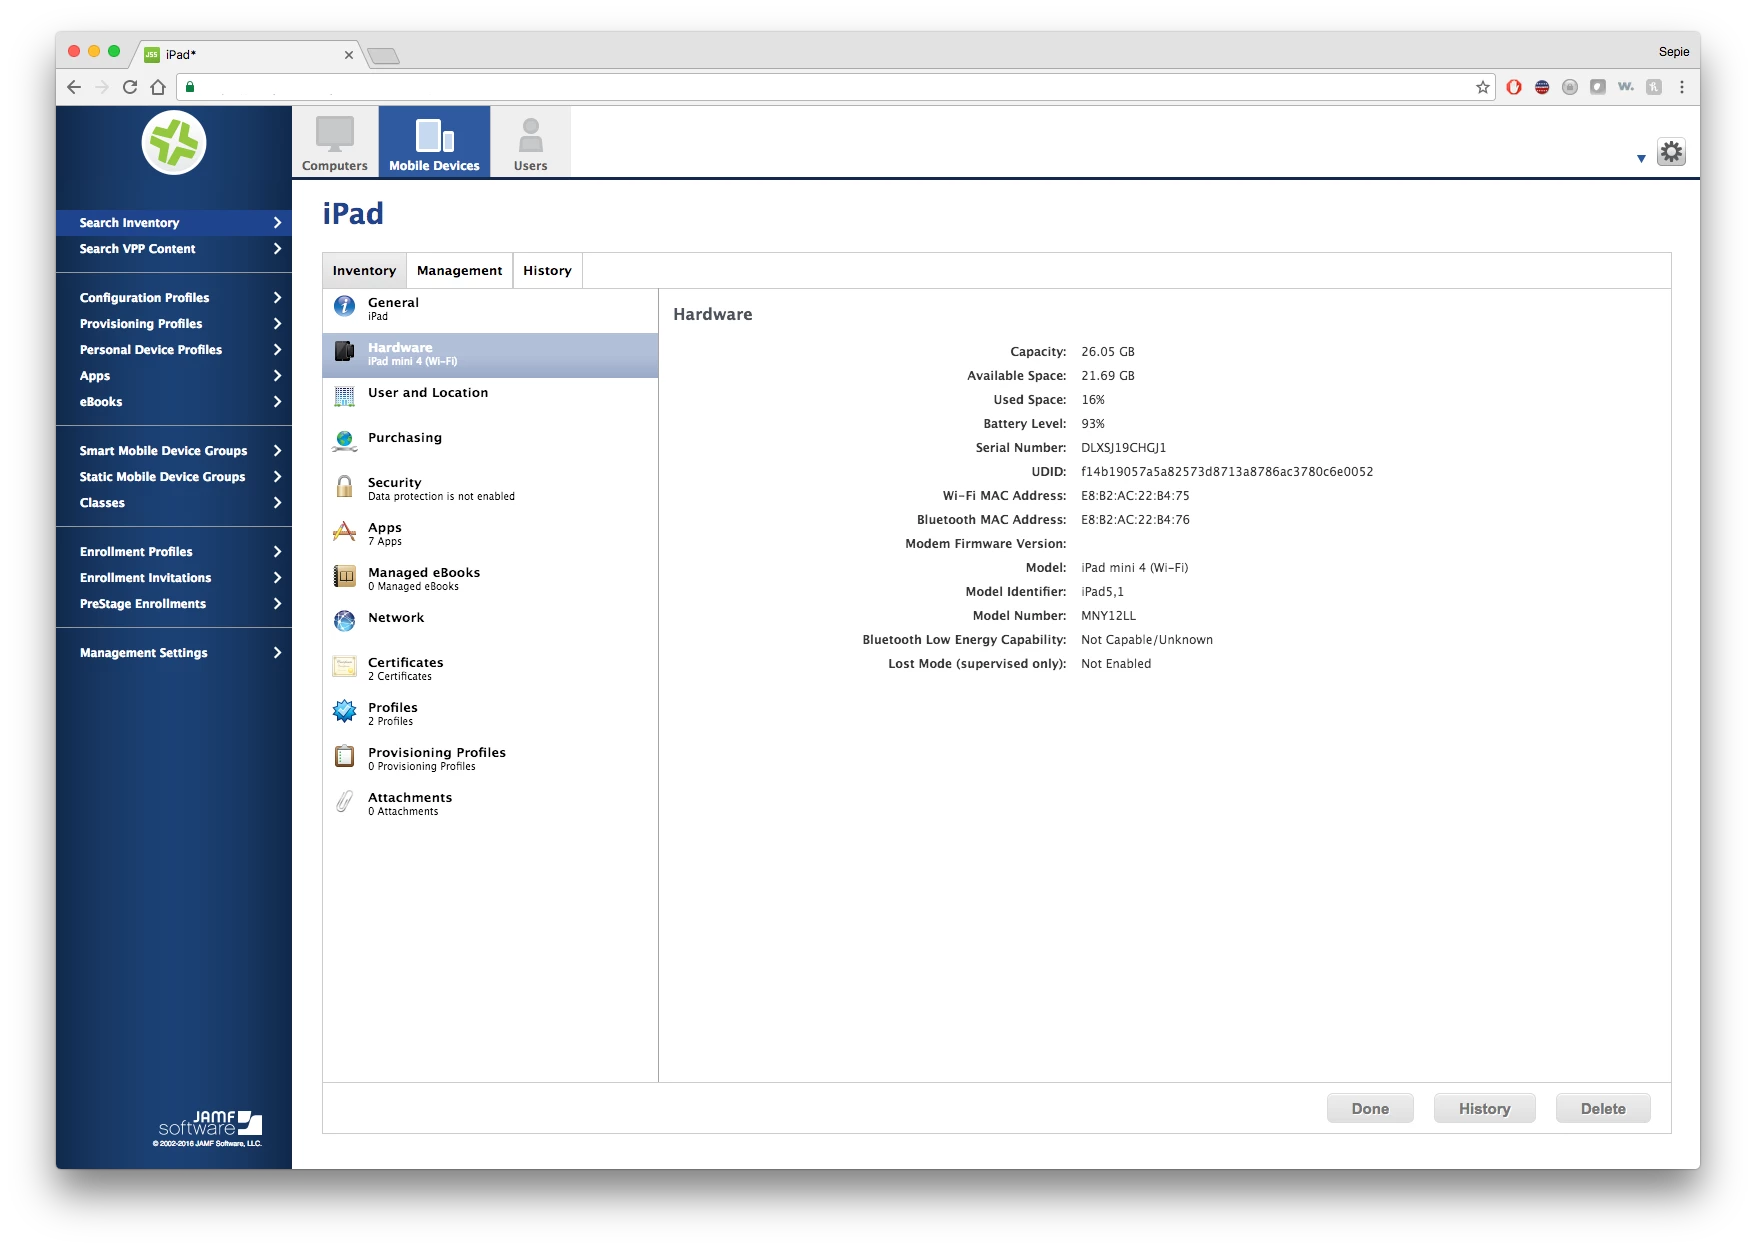
Task: Click the Done button
Action: pos(1370,1108)
